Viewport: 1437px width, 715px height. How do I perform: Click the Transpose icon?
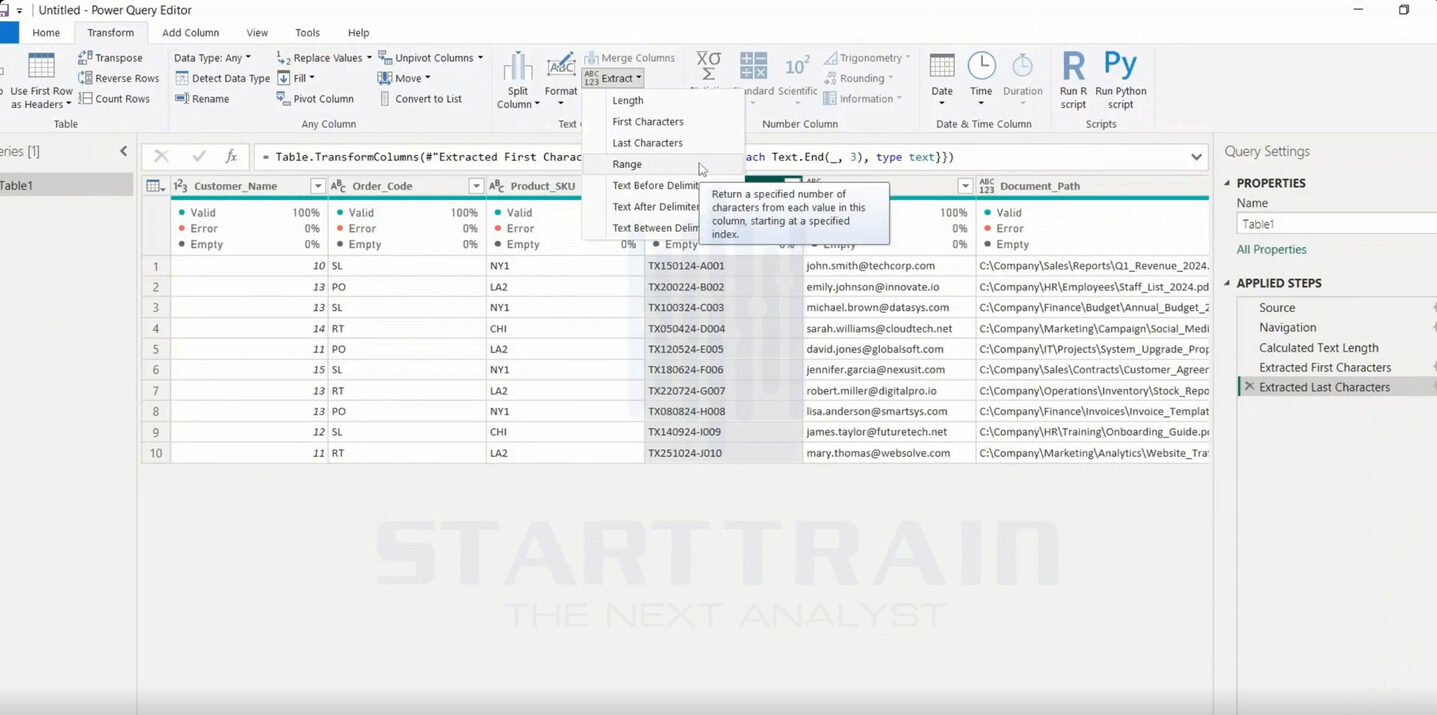pos(85,58)
